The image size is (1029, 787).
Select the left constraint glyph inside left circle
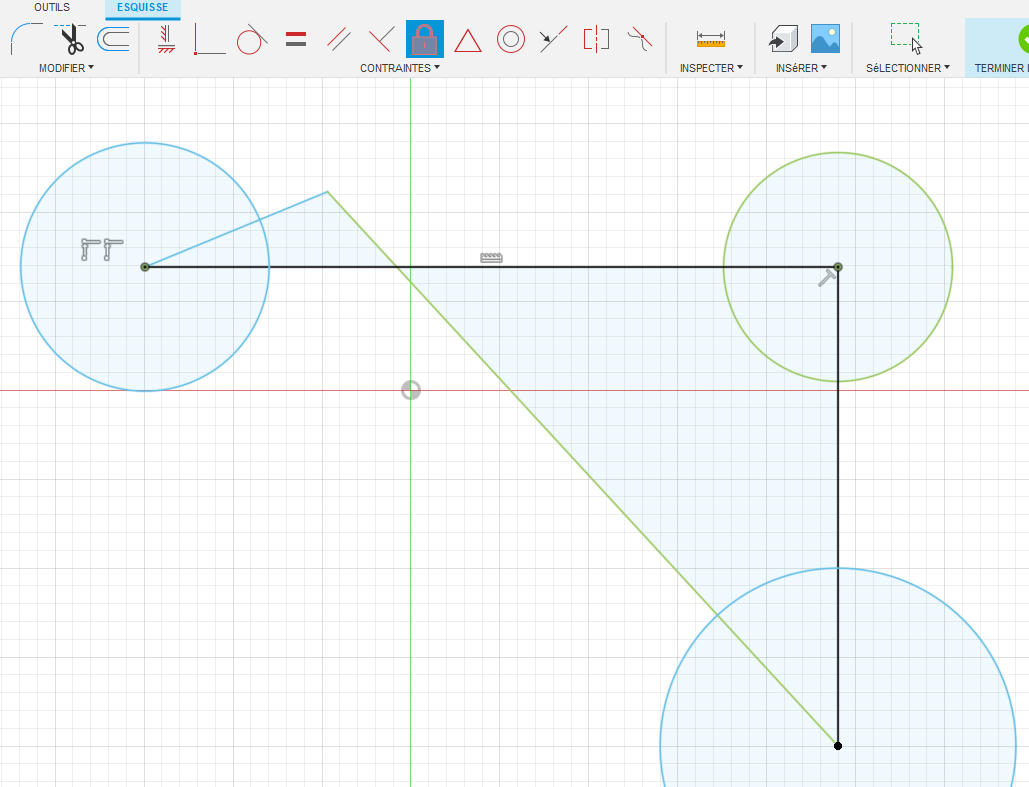[x=90, y=249]
